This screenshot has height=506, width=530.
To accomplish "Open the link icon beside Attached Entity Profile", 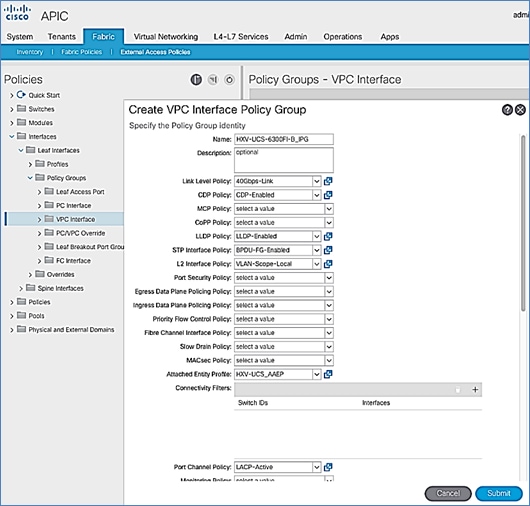I will point(328,374).
